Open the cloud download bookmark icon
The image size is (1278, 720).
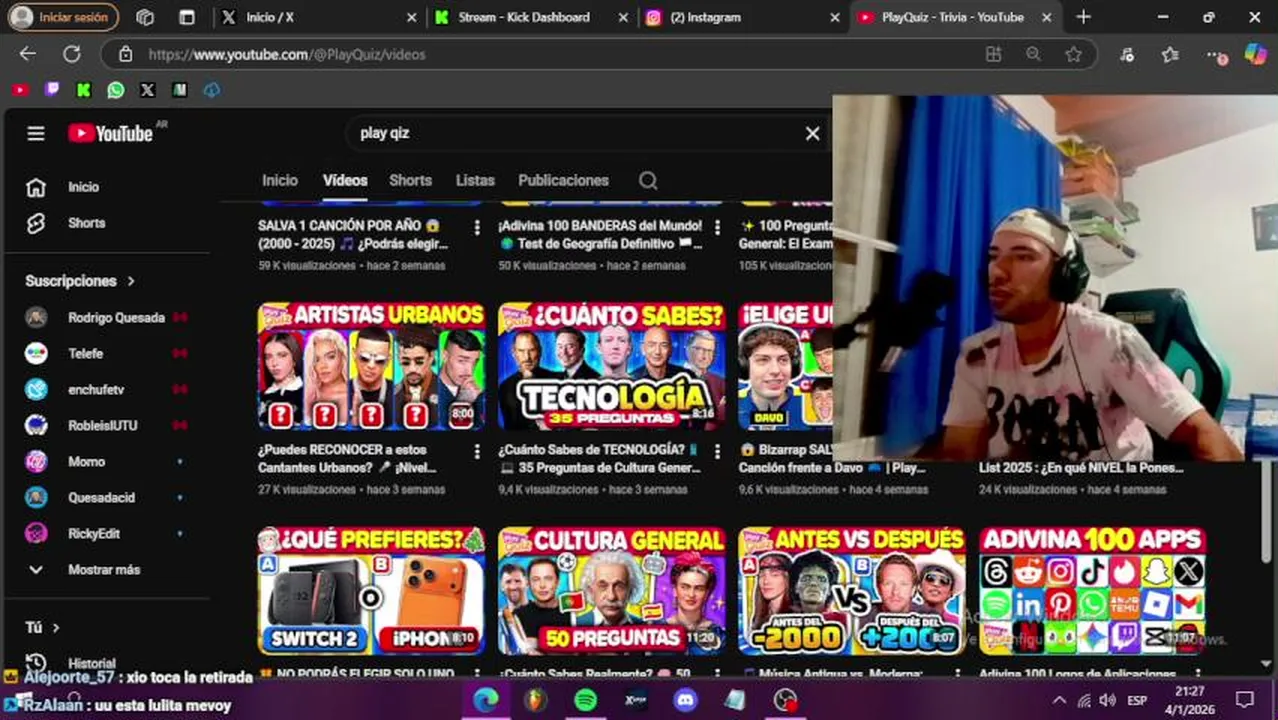click(x=211, y=90)
